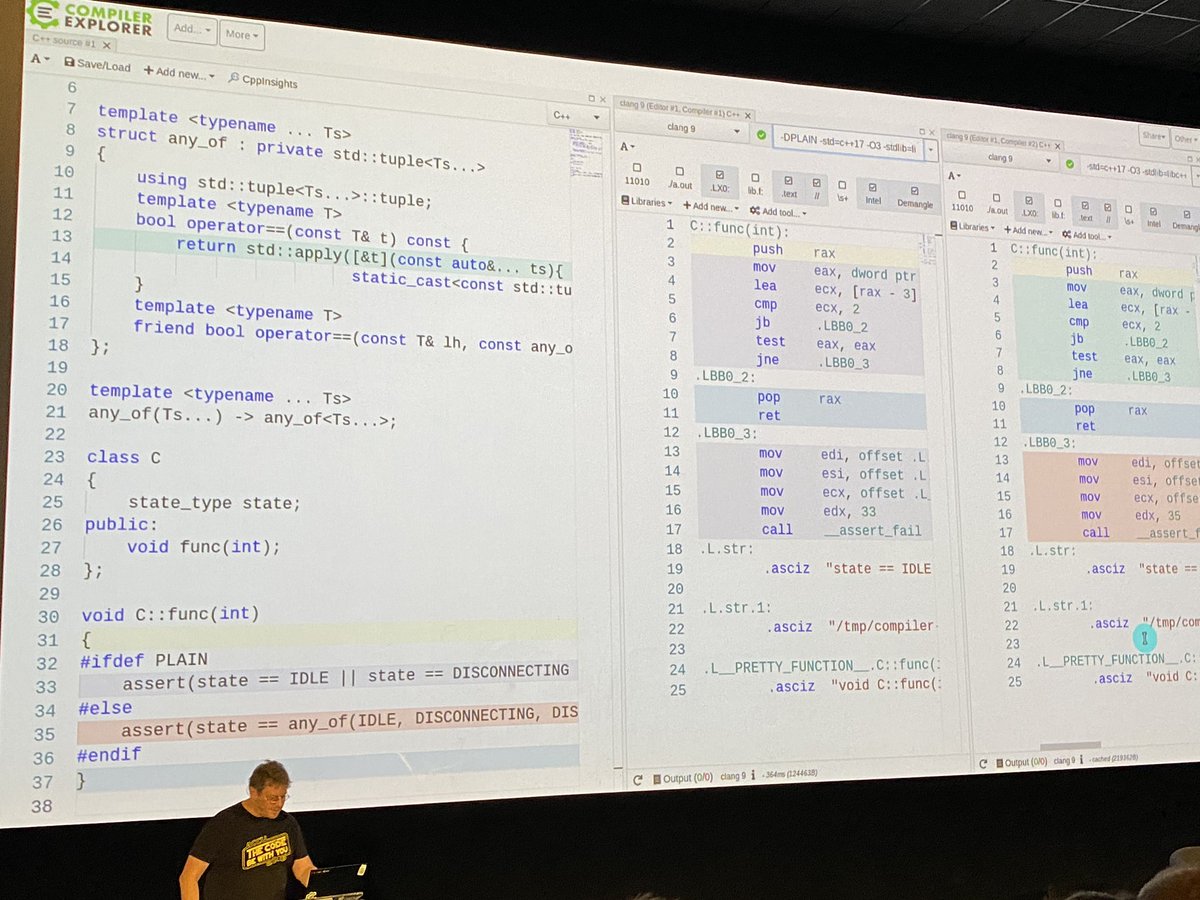
Task: Toggle 11010 binary output in compiler #1
Action: coord(636,174)
